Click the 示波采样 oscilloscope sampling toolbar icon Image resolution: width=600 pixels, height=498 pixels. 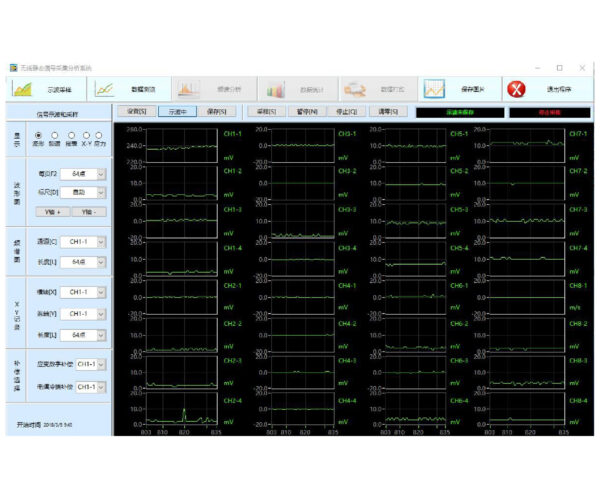click(x=22, y=89)
